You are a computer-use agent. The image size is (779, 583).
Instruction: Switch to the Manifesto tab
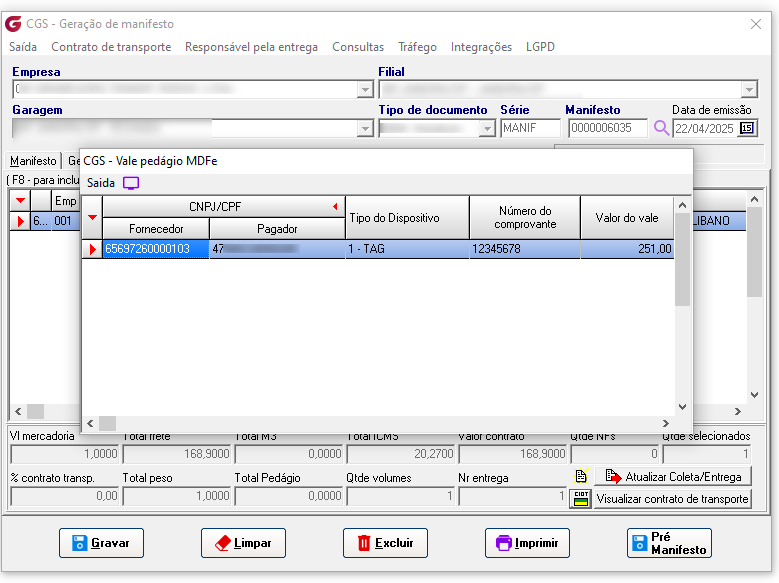click(x=33, y=161)
